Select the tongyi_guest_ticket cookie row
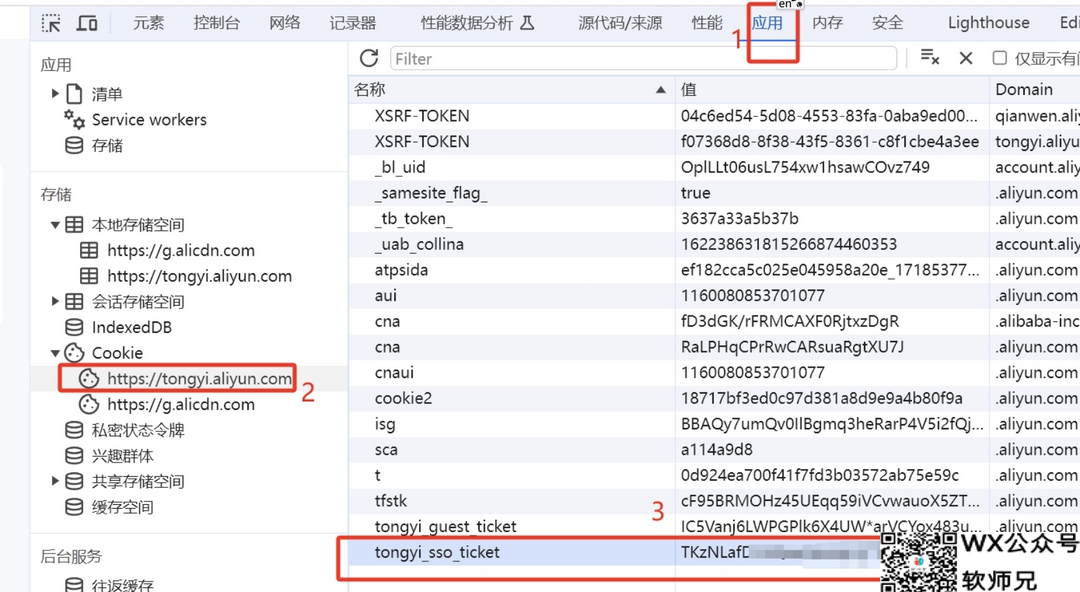The height and width of the screenshot is (592, 1080). point(714,527)
